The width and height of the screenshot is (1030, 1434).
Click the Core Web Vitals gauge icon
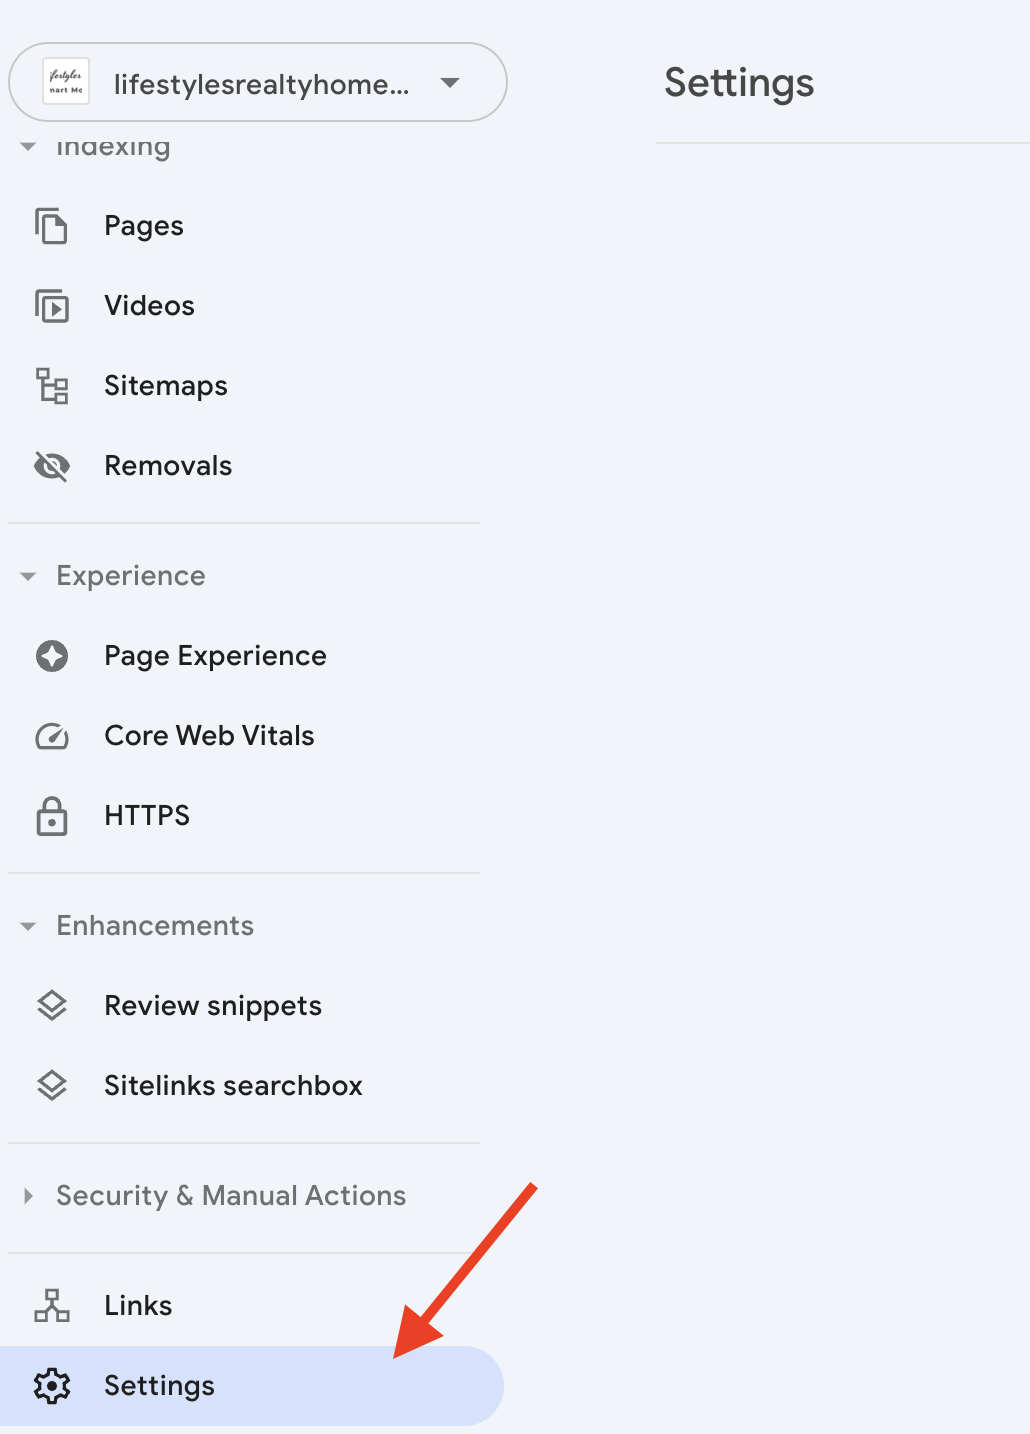(52, 736)
